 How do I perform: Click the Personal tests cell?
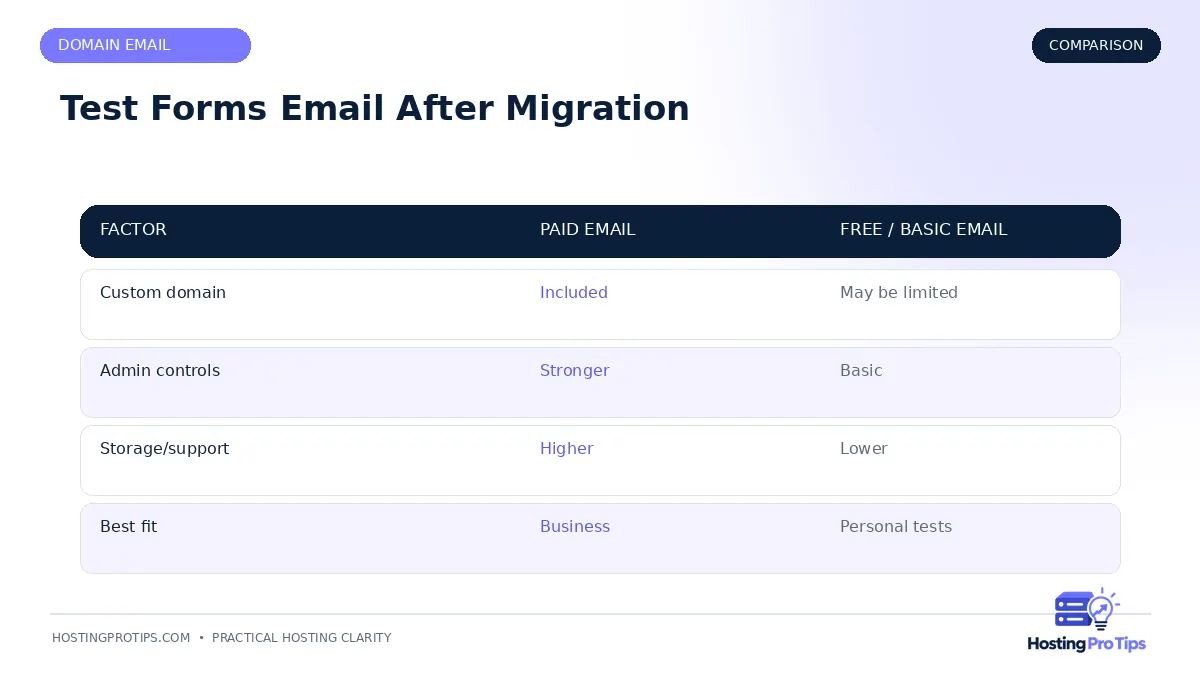pos(896,526)
